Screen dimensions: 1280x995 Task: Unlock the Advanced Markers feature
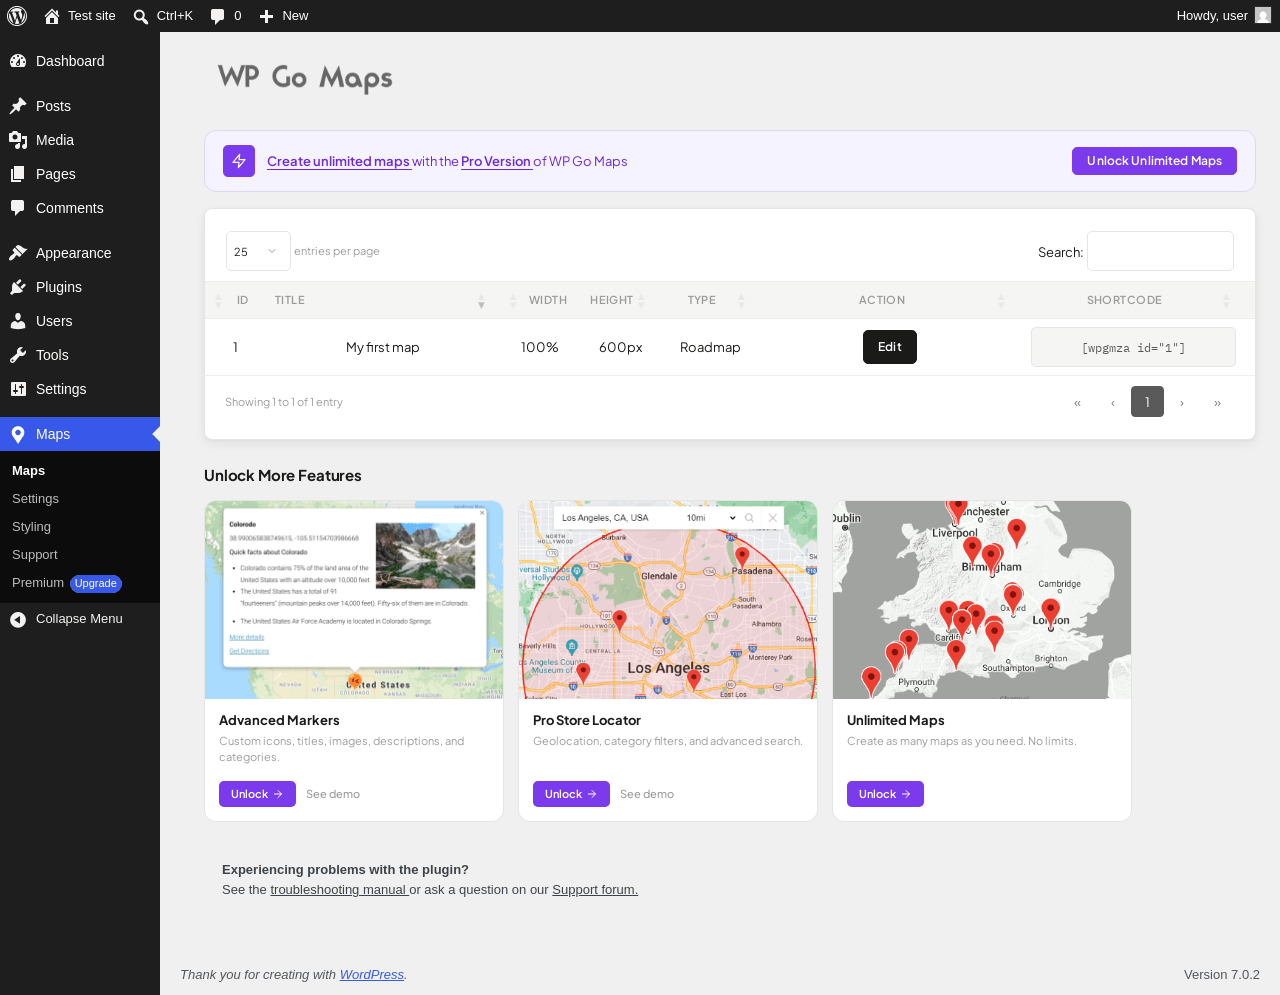[257, 794]
